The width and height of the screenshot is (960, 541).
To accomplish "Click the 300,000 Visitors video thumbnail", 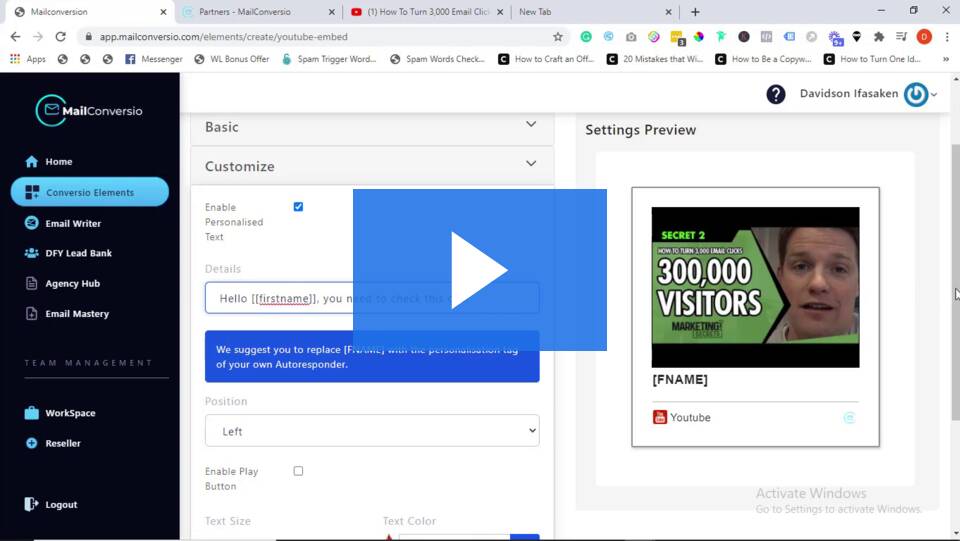I will (x=755, y=287).
